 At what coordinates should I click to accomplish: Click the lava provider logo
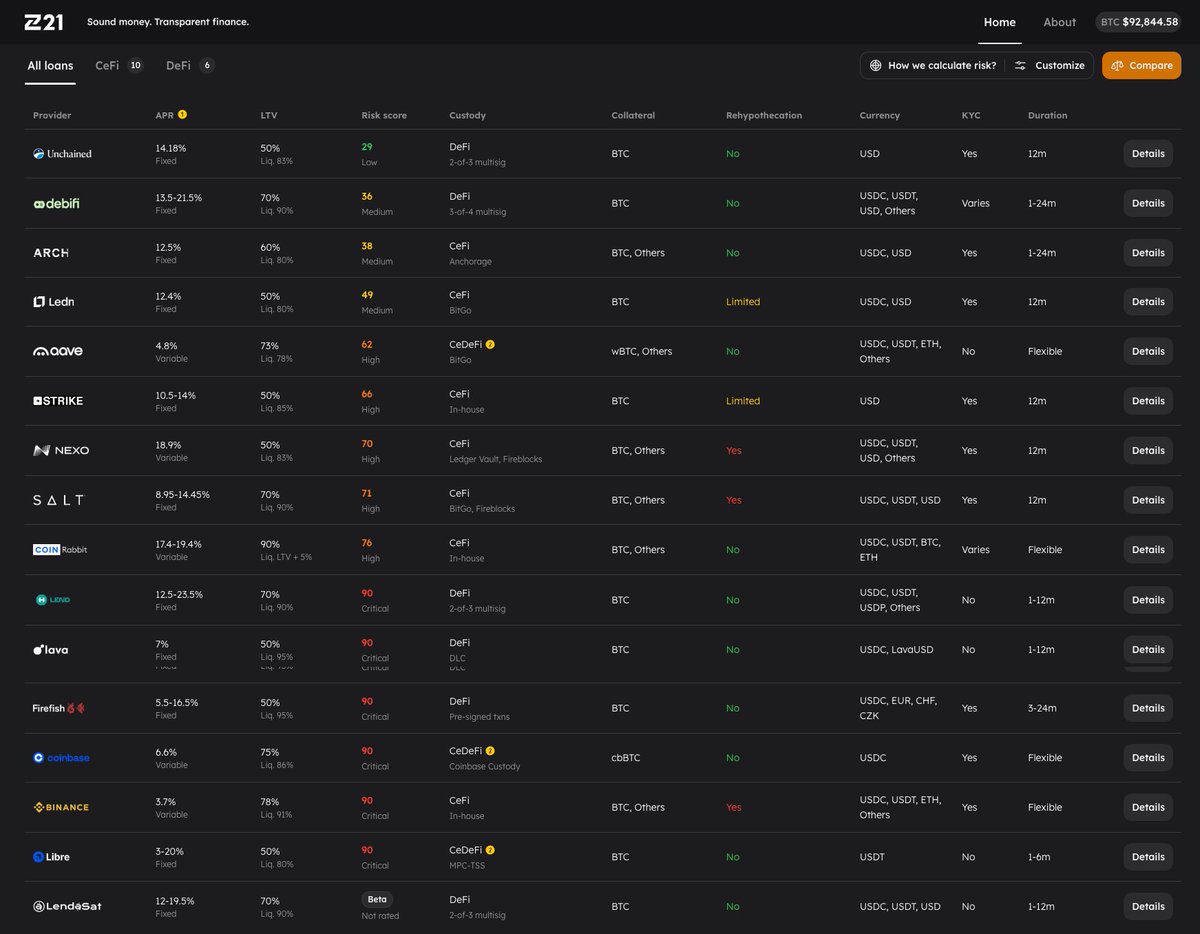[x=51, y=650]
